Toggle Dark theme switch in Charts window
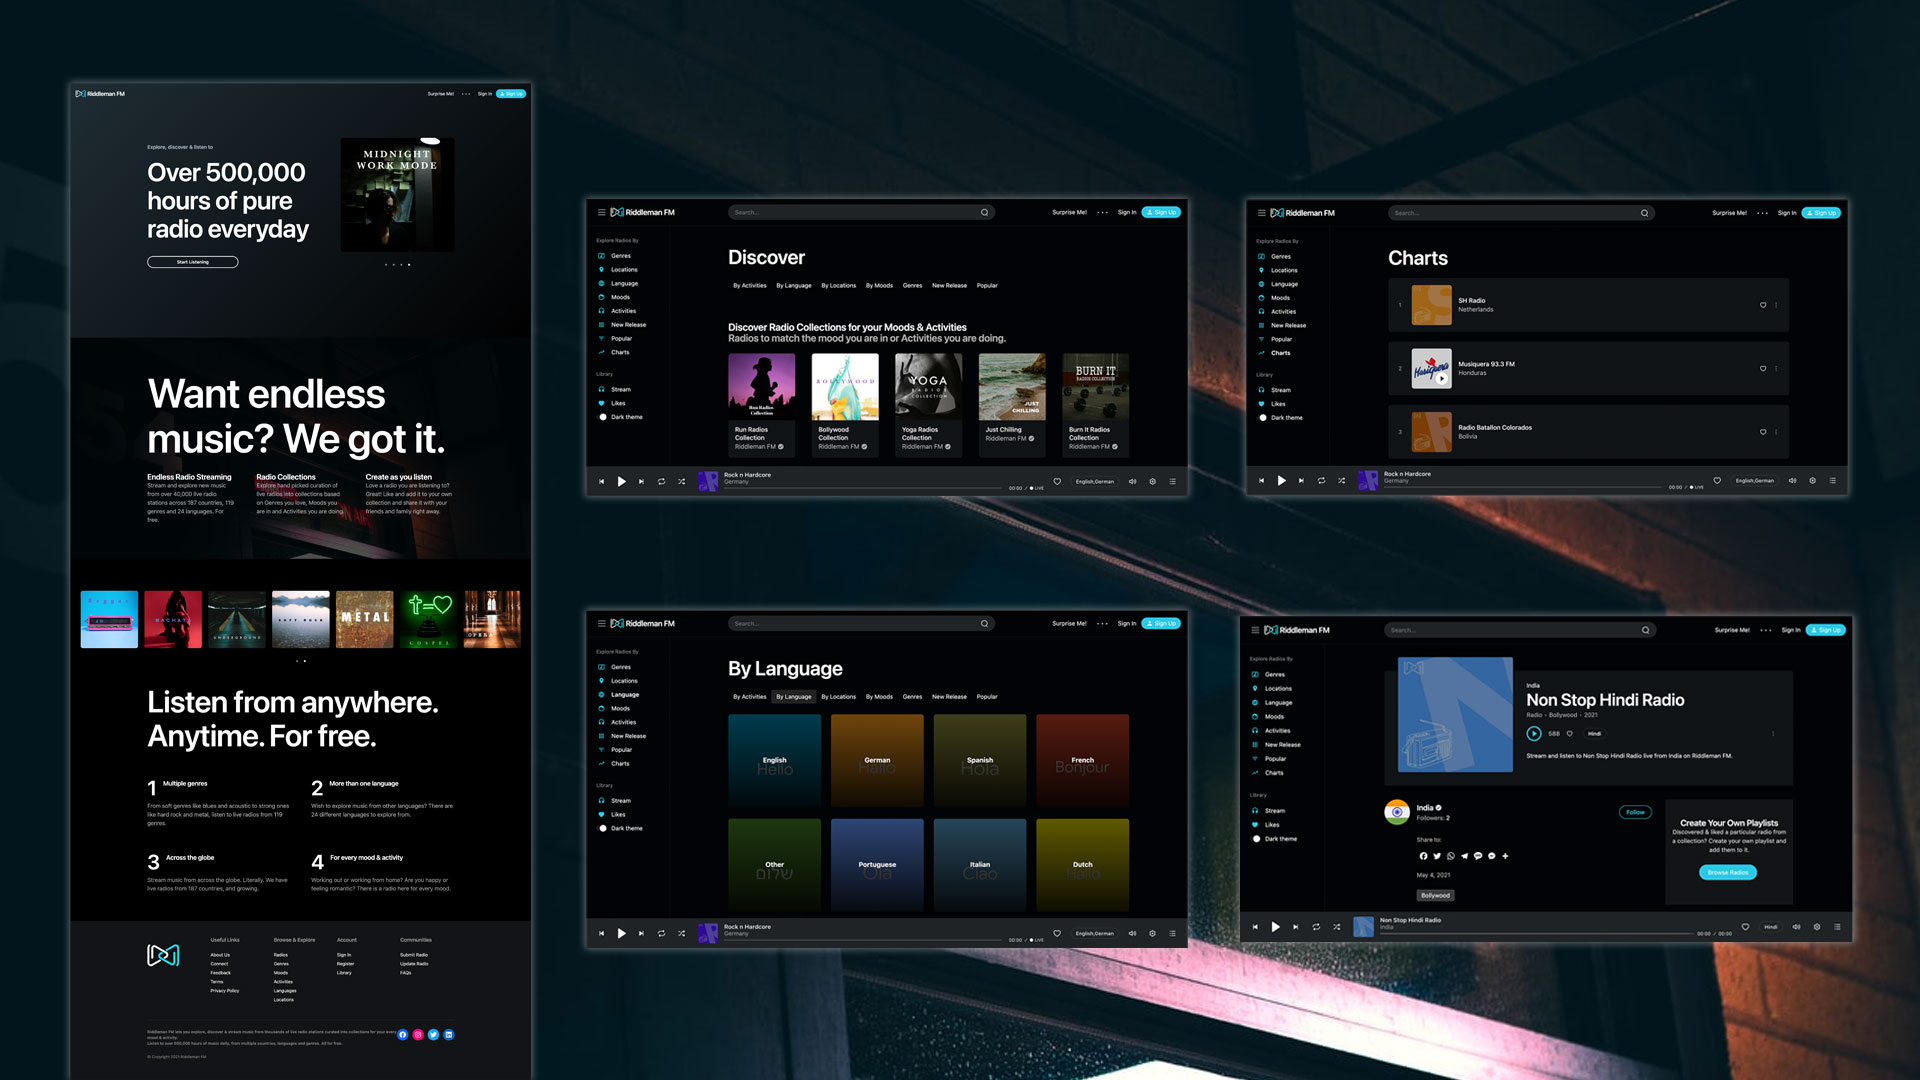1920x1080 pixels. point(1263,418)
